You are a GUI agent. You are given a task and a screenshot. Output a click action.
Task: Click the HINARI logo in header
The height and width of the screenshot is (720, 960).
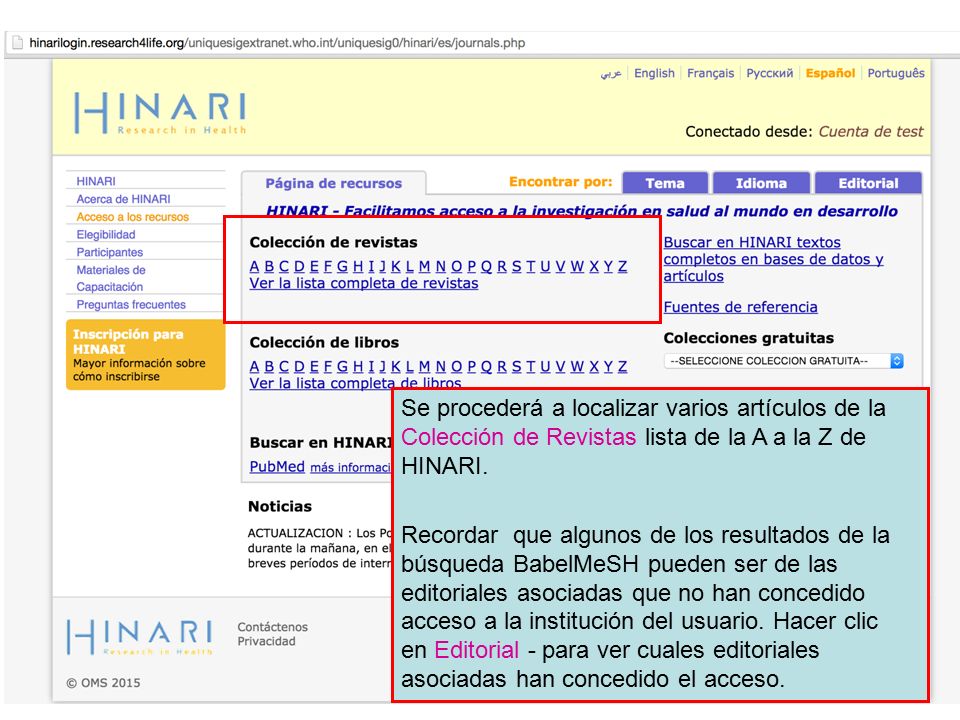tap(160, 113)
